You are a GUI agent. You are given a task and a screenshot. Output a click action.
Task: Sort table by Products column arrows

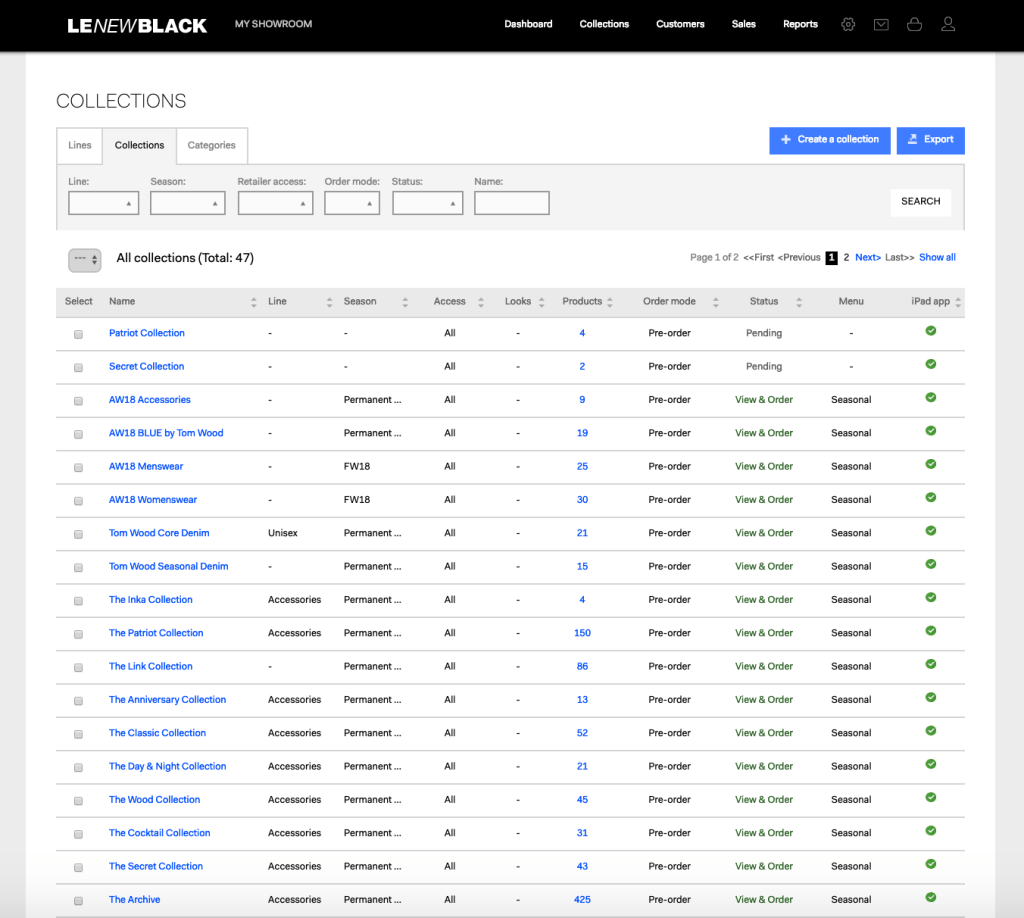(x=610, y=302)
